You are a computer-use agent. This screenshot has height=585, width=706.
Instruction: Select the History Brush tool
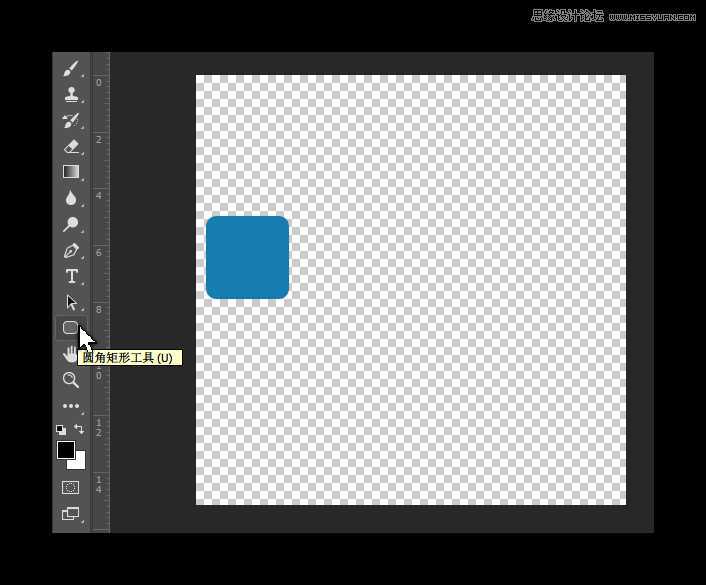tap(71, 120)
